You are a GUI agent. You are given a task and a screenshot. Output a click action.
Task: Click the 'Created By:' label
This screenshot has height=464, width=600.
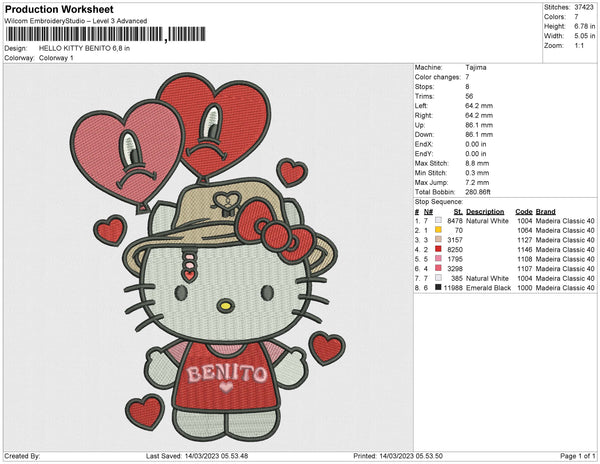click(x=22, y=456)
